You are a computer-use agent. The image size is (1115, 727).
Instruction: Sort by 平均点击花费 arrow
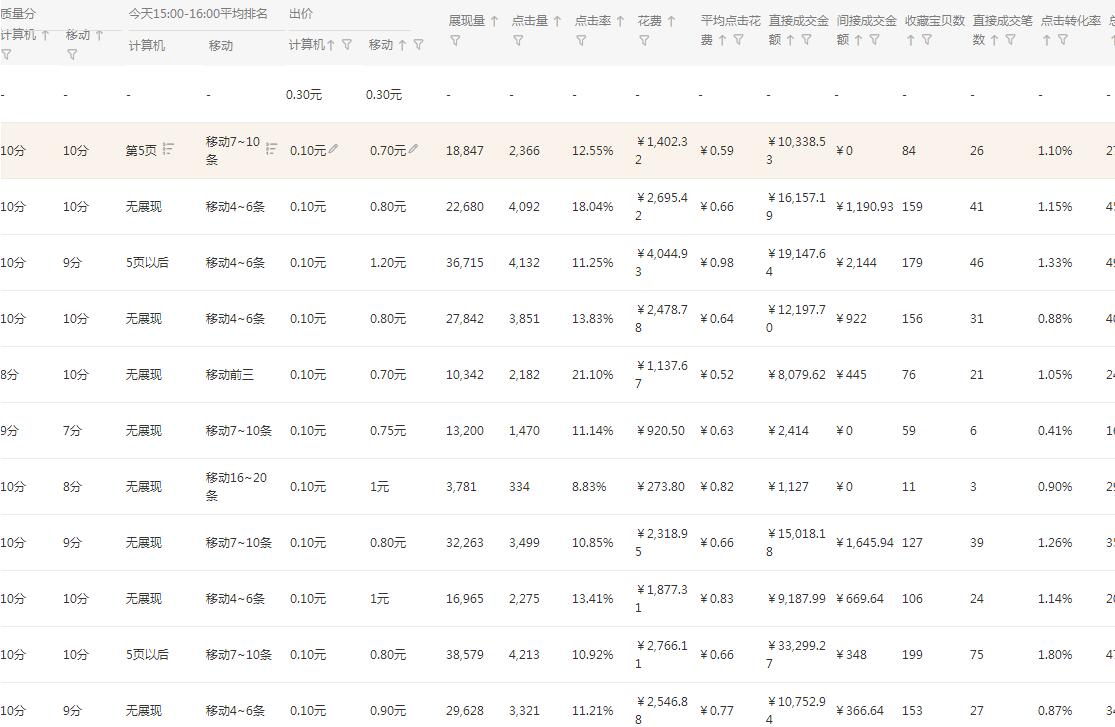click(x=722, y=41)
